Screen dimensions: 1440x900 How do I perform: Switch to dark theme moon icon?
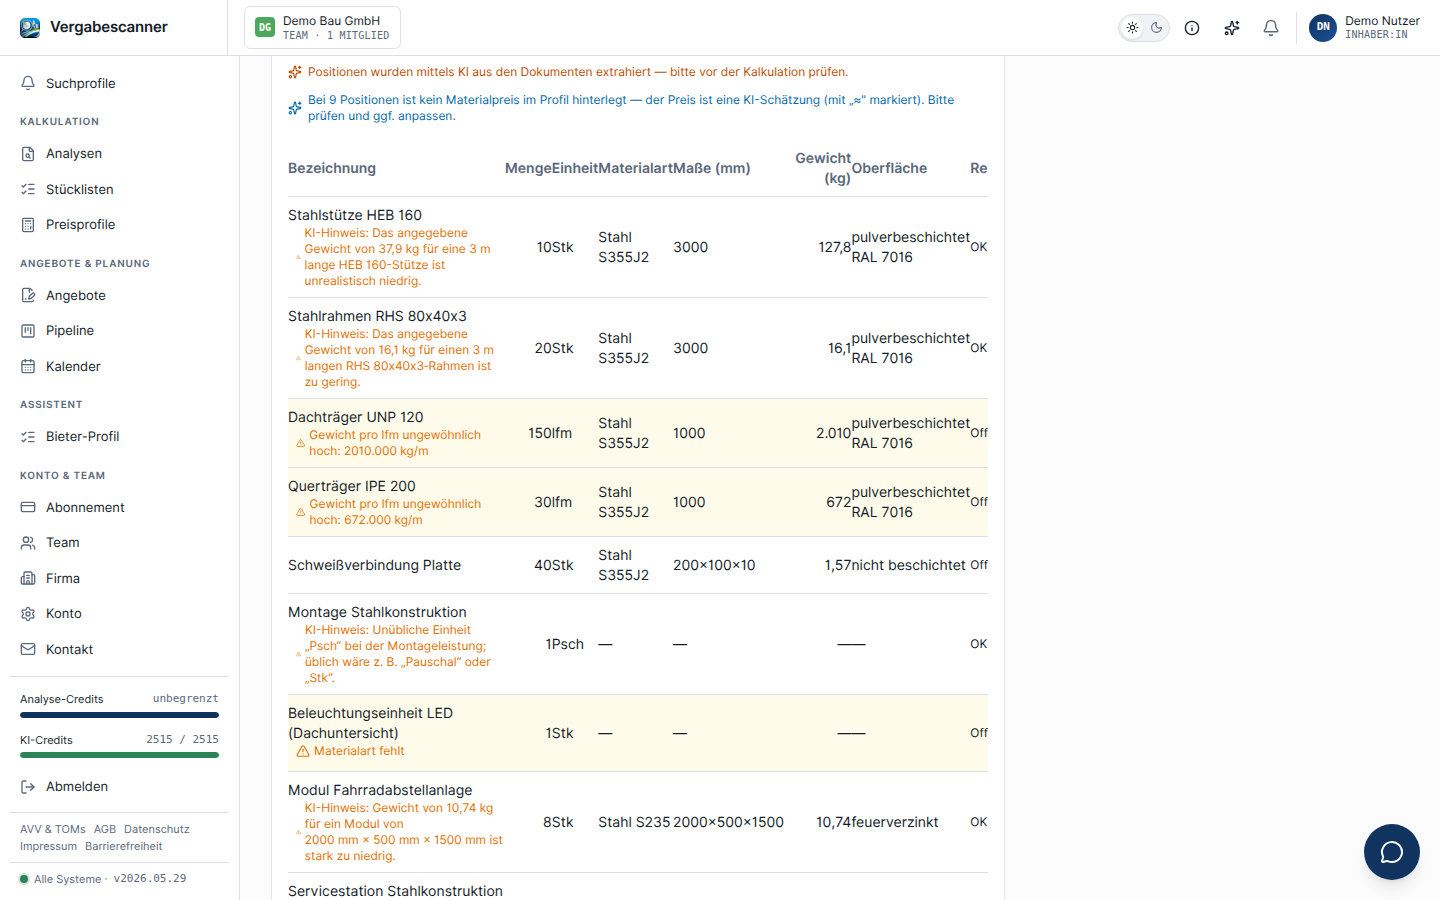tap(1157, 28)
